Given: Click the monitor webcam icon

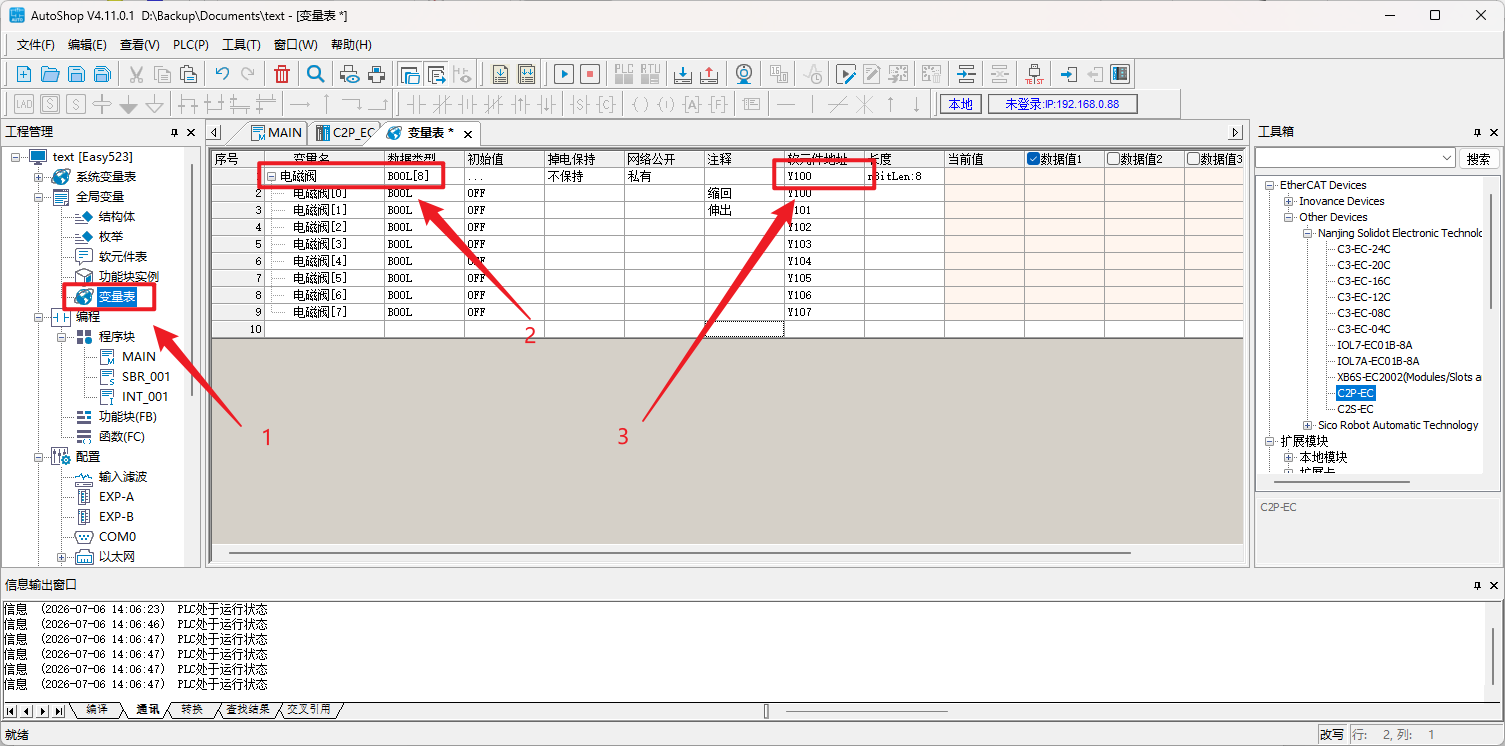Looking at the screenshot, I should pos(744,74).
